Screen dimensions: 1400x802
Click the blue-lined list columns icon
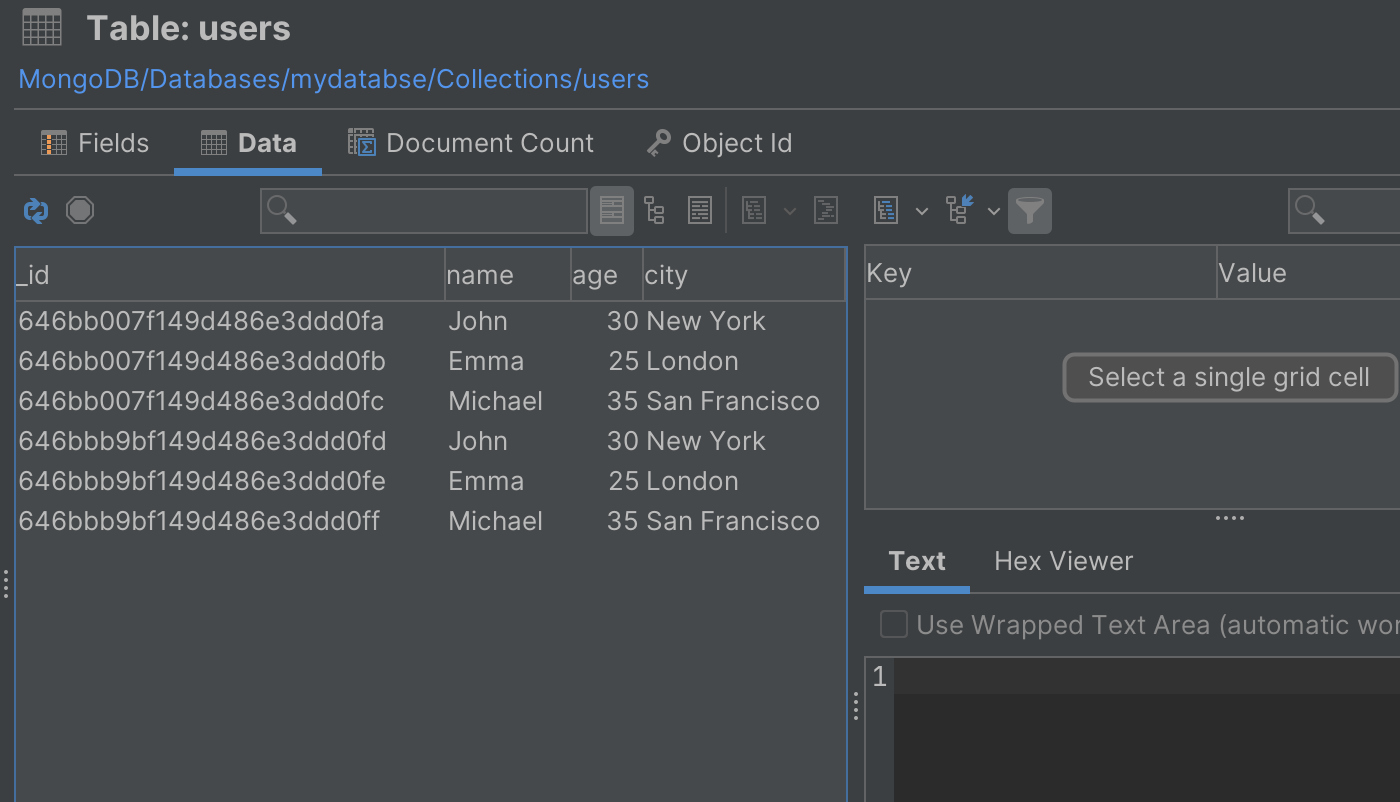pos(886,211)
